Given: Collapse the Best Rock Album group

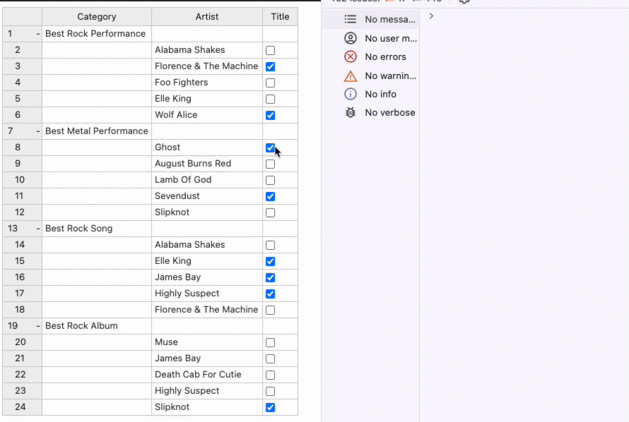Looking at the screenshot, I should pyautogui.click(x=38, y=326).
